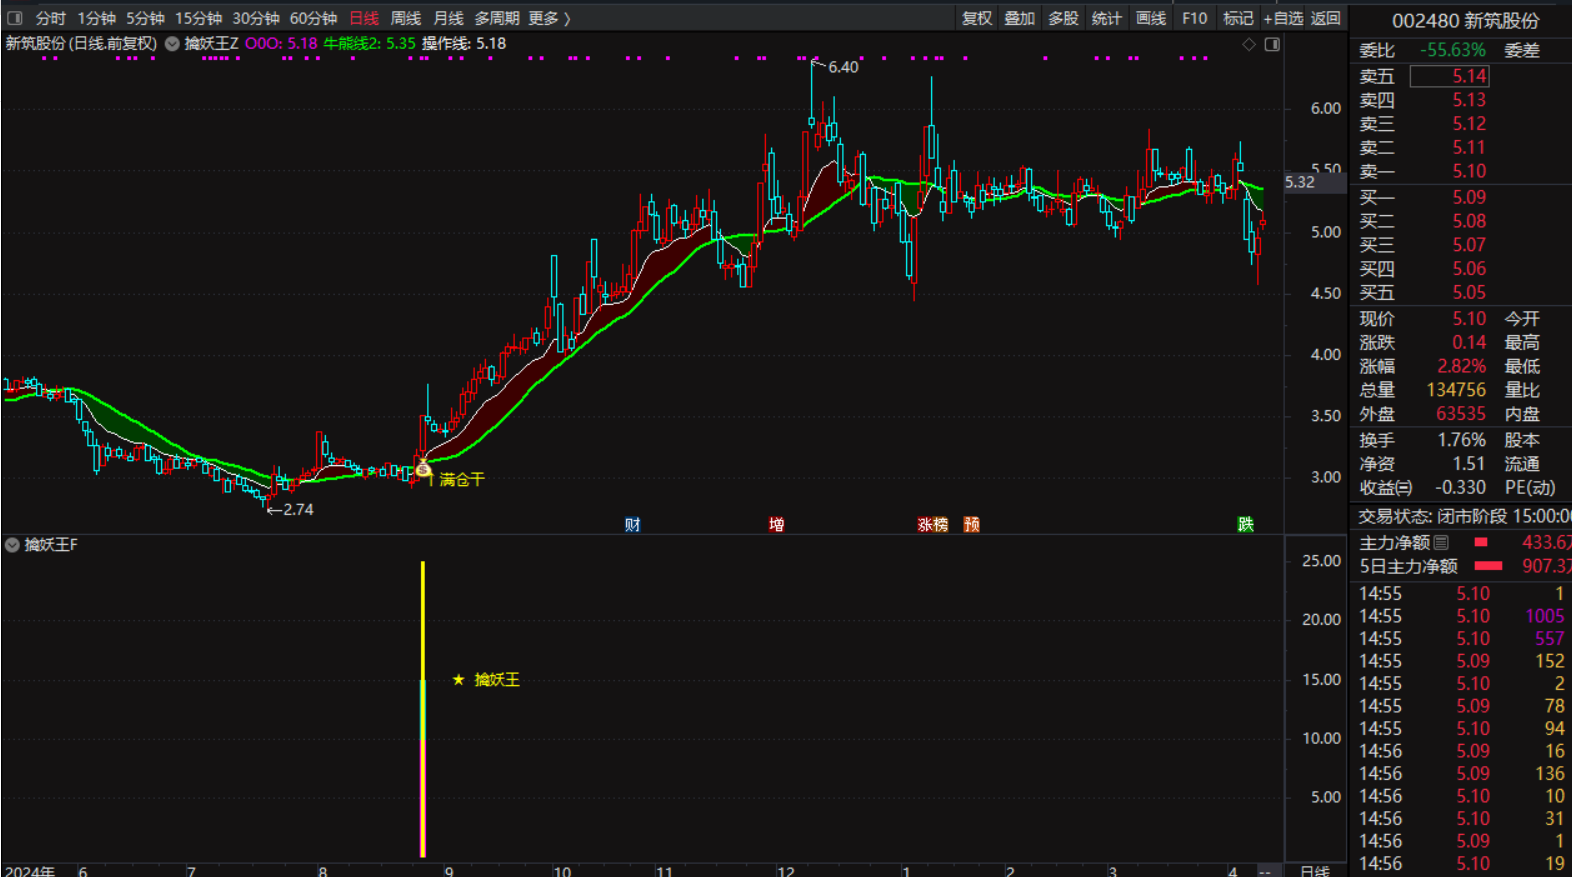Open the 画线 drawing tools button

[1151, 18]
